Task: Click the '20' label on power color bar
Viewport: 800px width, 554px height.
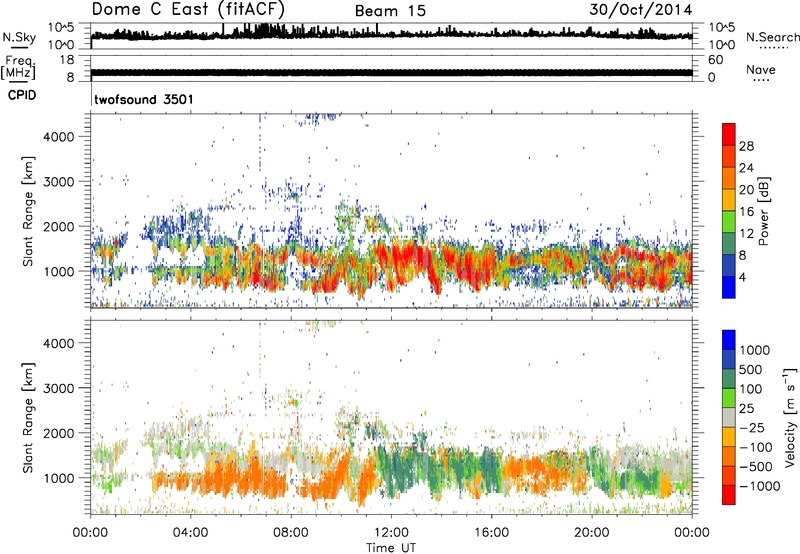Action: click(x=746, y=190)
